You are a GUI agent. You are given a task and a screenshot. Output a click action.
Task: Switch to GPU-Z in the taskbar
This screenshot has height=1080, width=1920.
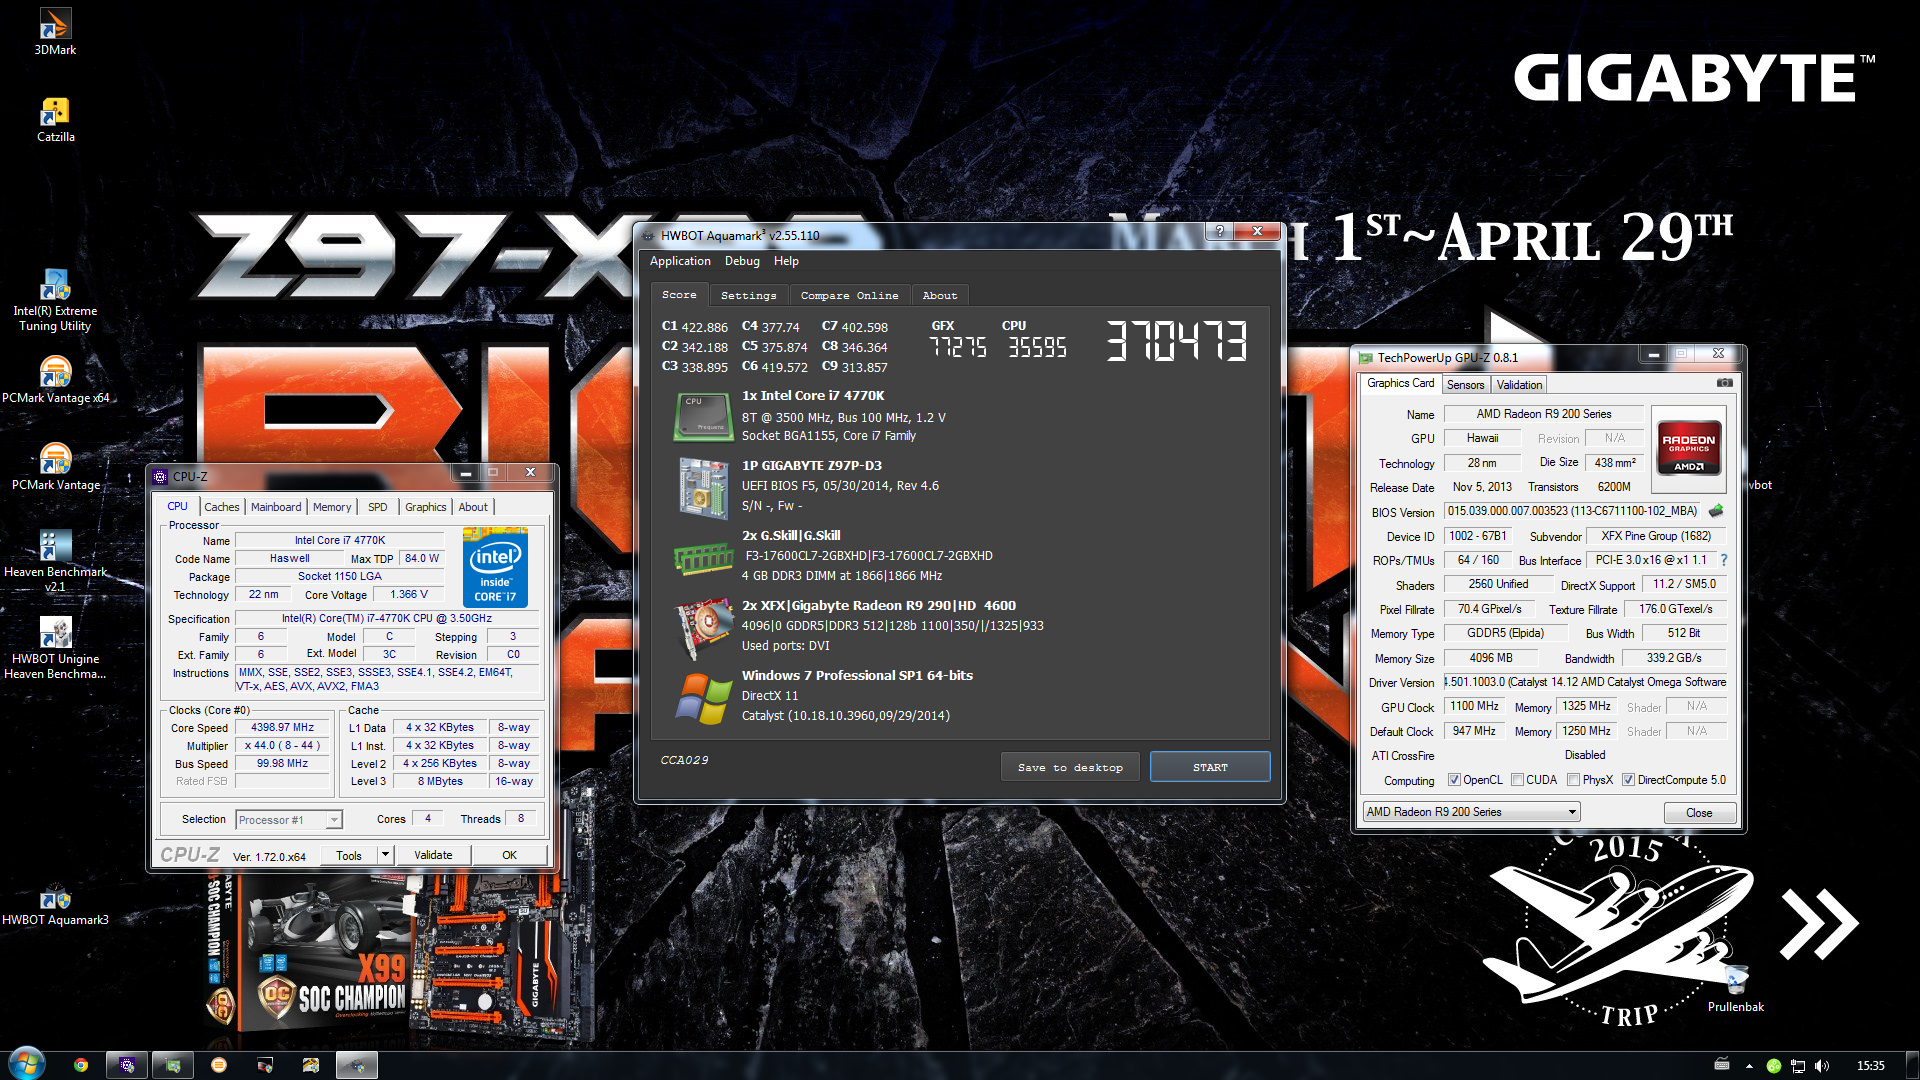(173, 1065)
